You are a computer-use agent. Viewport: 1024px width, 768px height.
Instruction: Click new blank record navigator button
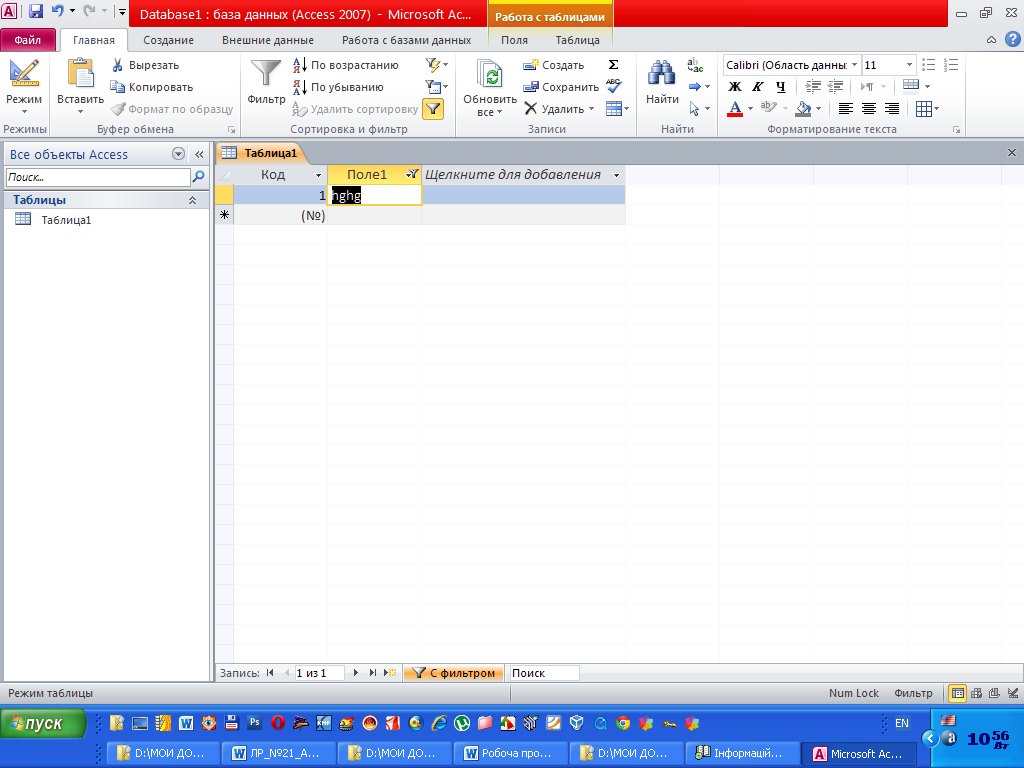[390, 673]
